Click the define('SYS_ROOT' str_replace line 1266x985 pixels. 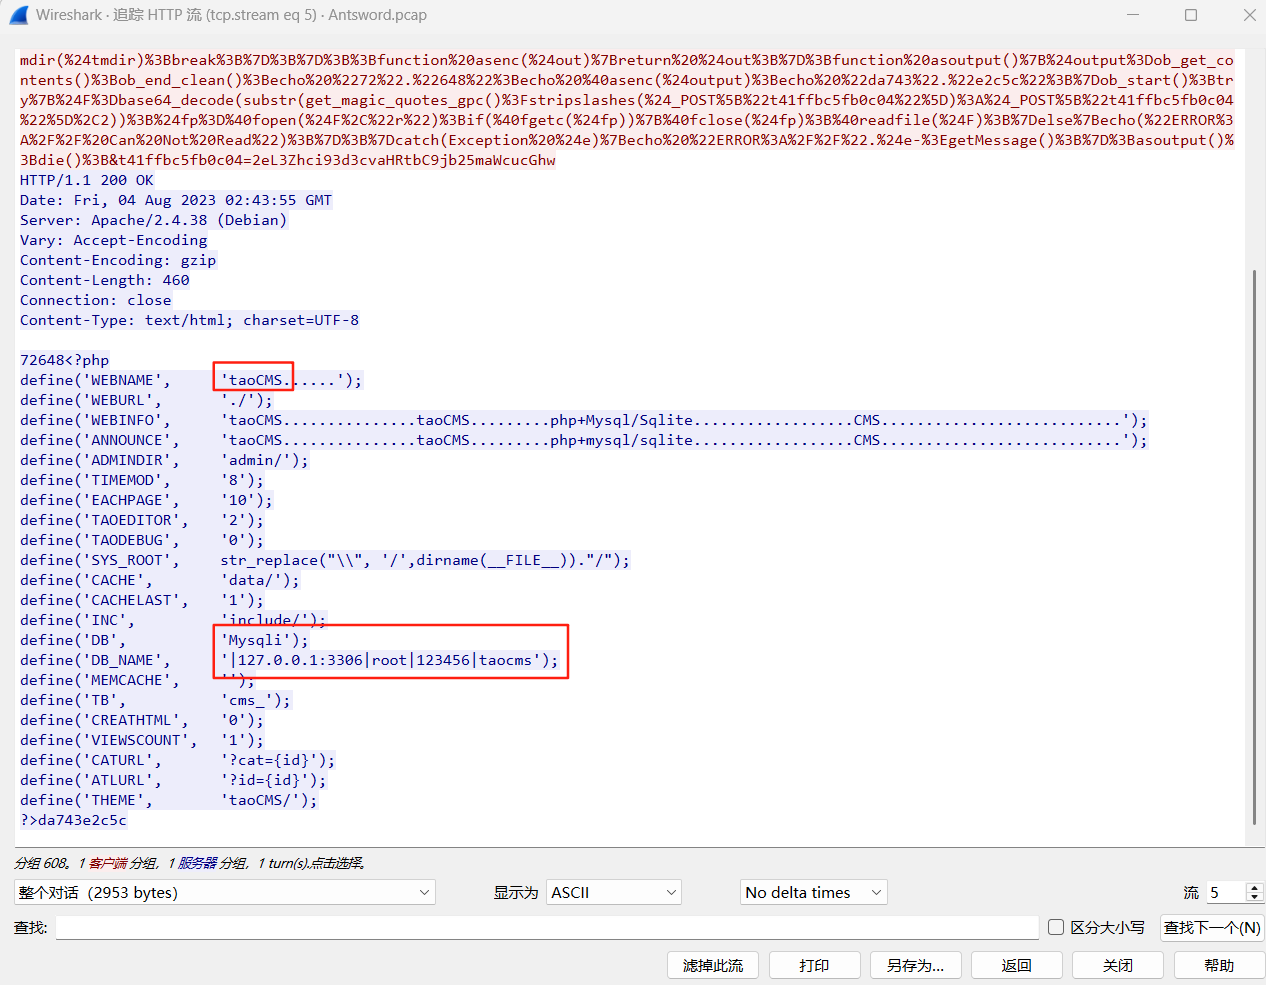pyautogui.click(x=325, y=560)
